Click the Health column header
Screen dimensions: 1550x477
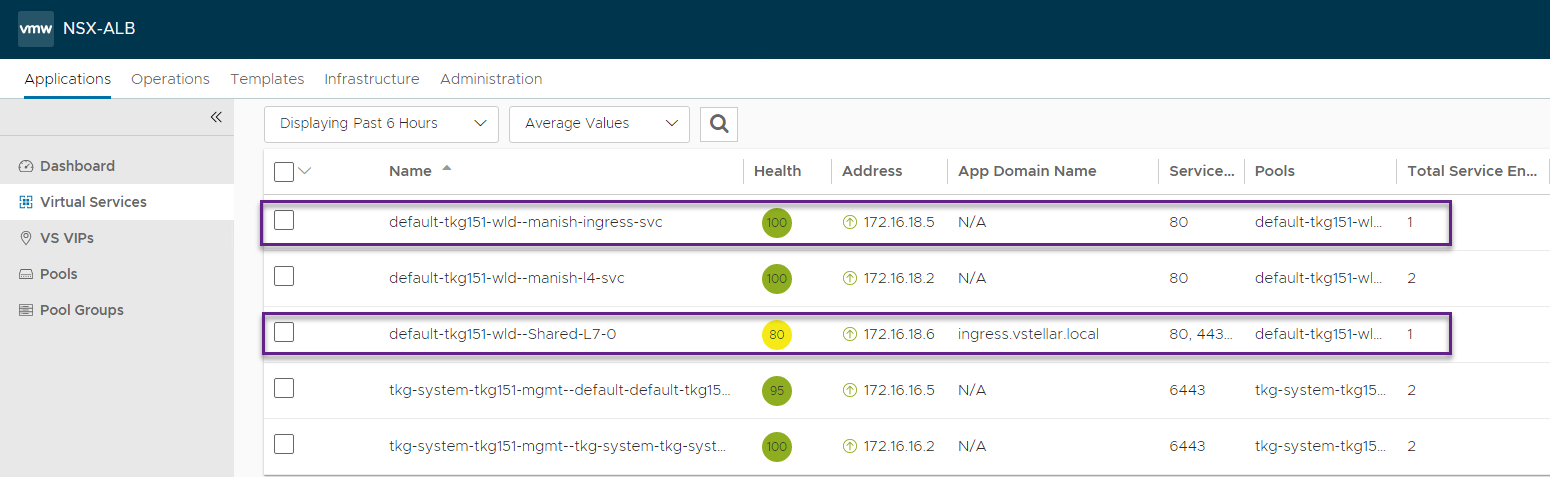tap(777, 171)
